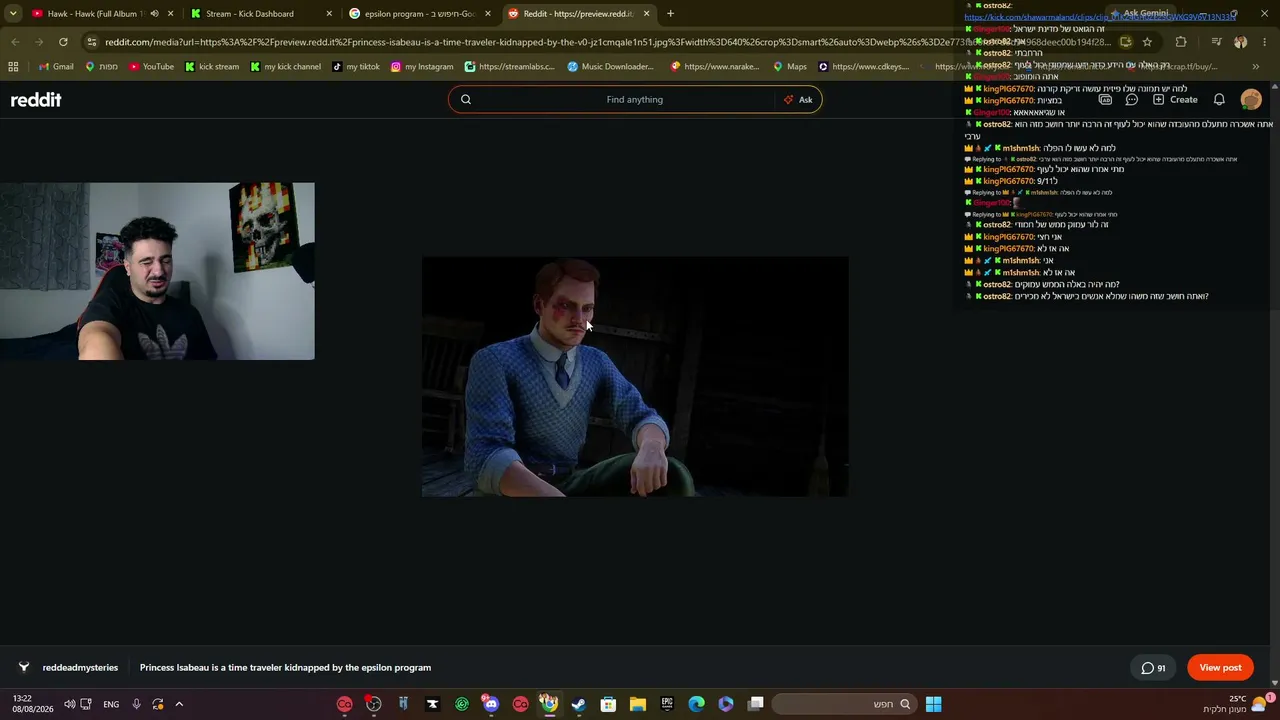Image resolution: width=1280 pixels, height=720 pixels.
Task: Click the reddit logo
Action: pyautogui.click(x=36, y=100)
